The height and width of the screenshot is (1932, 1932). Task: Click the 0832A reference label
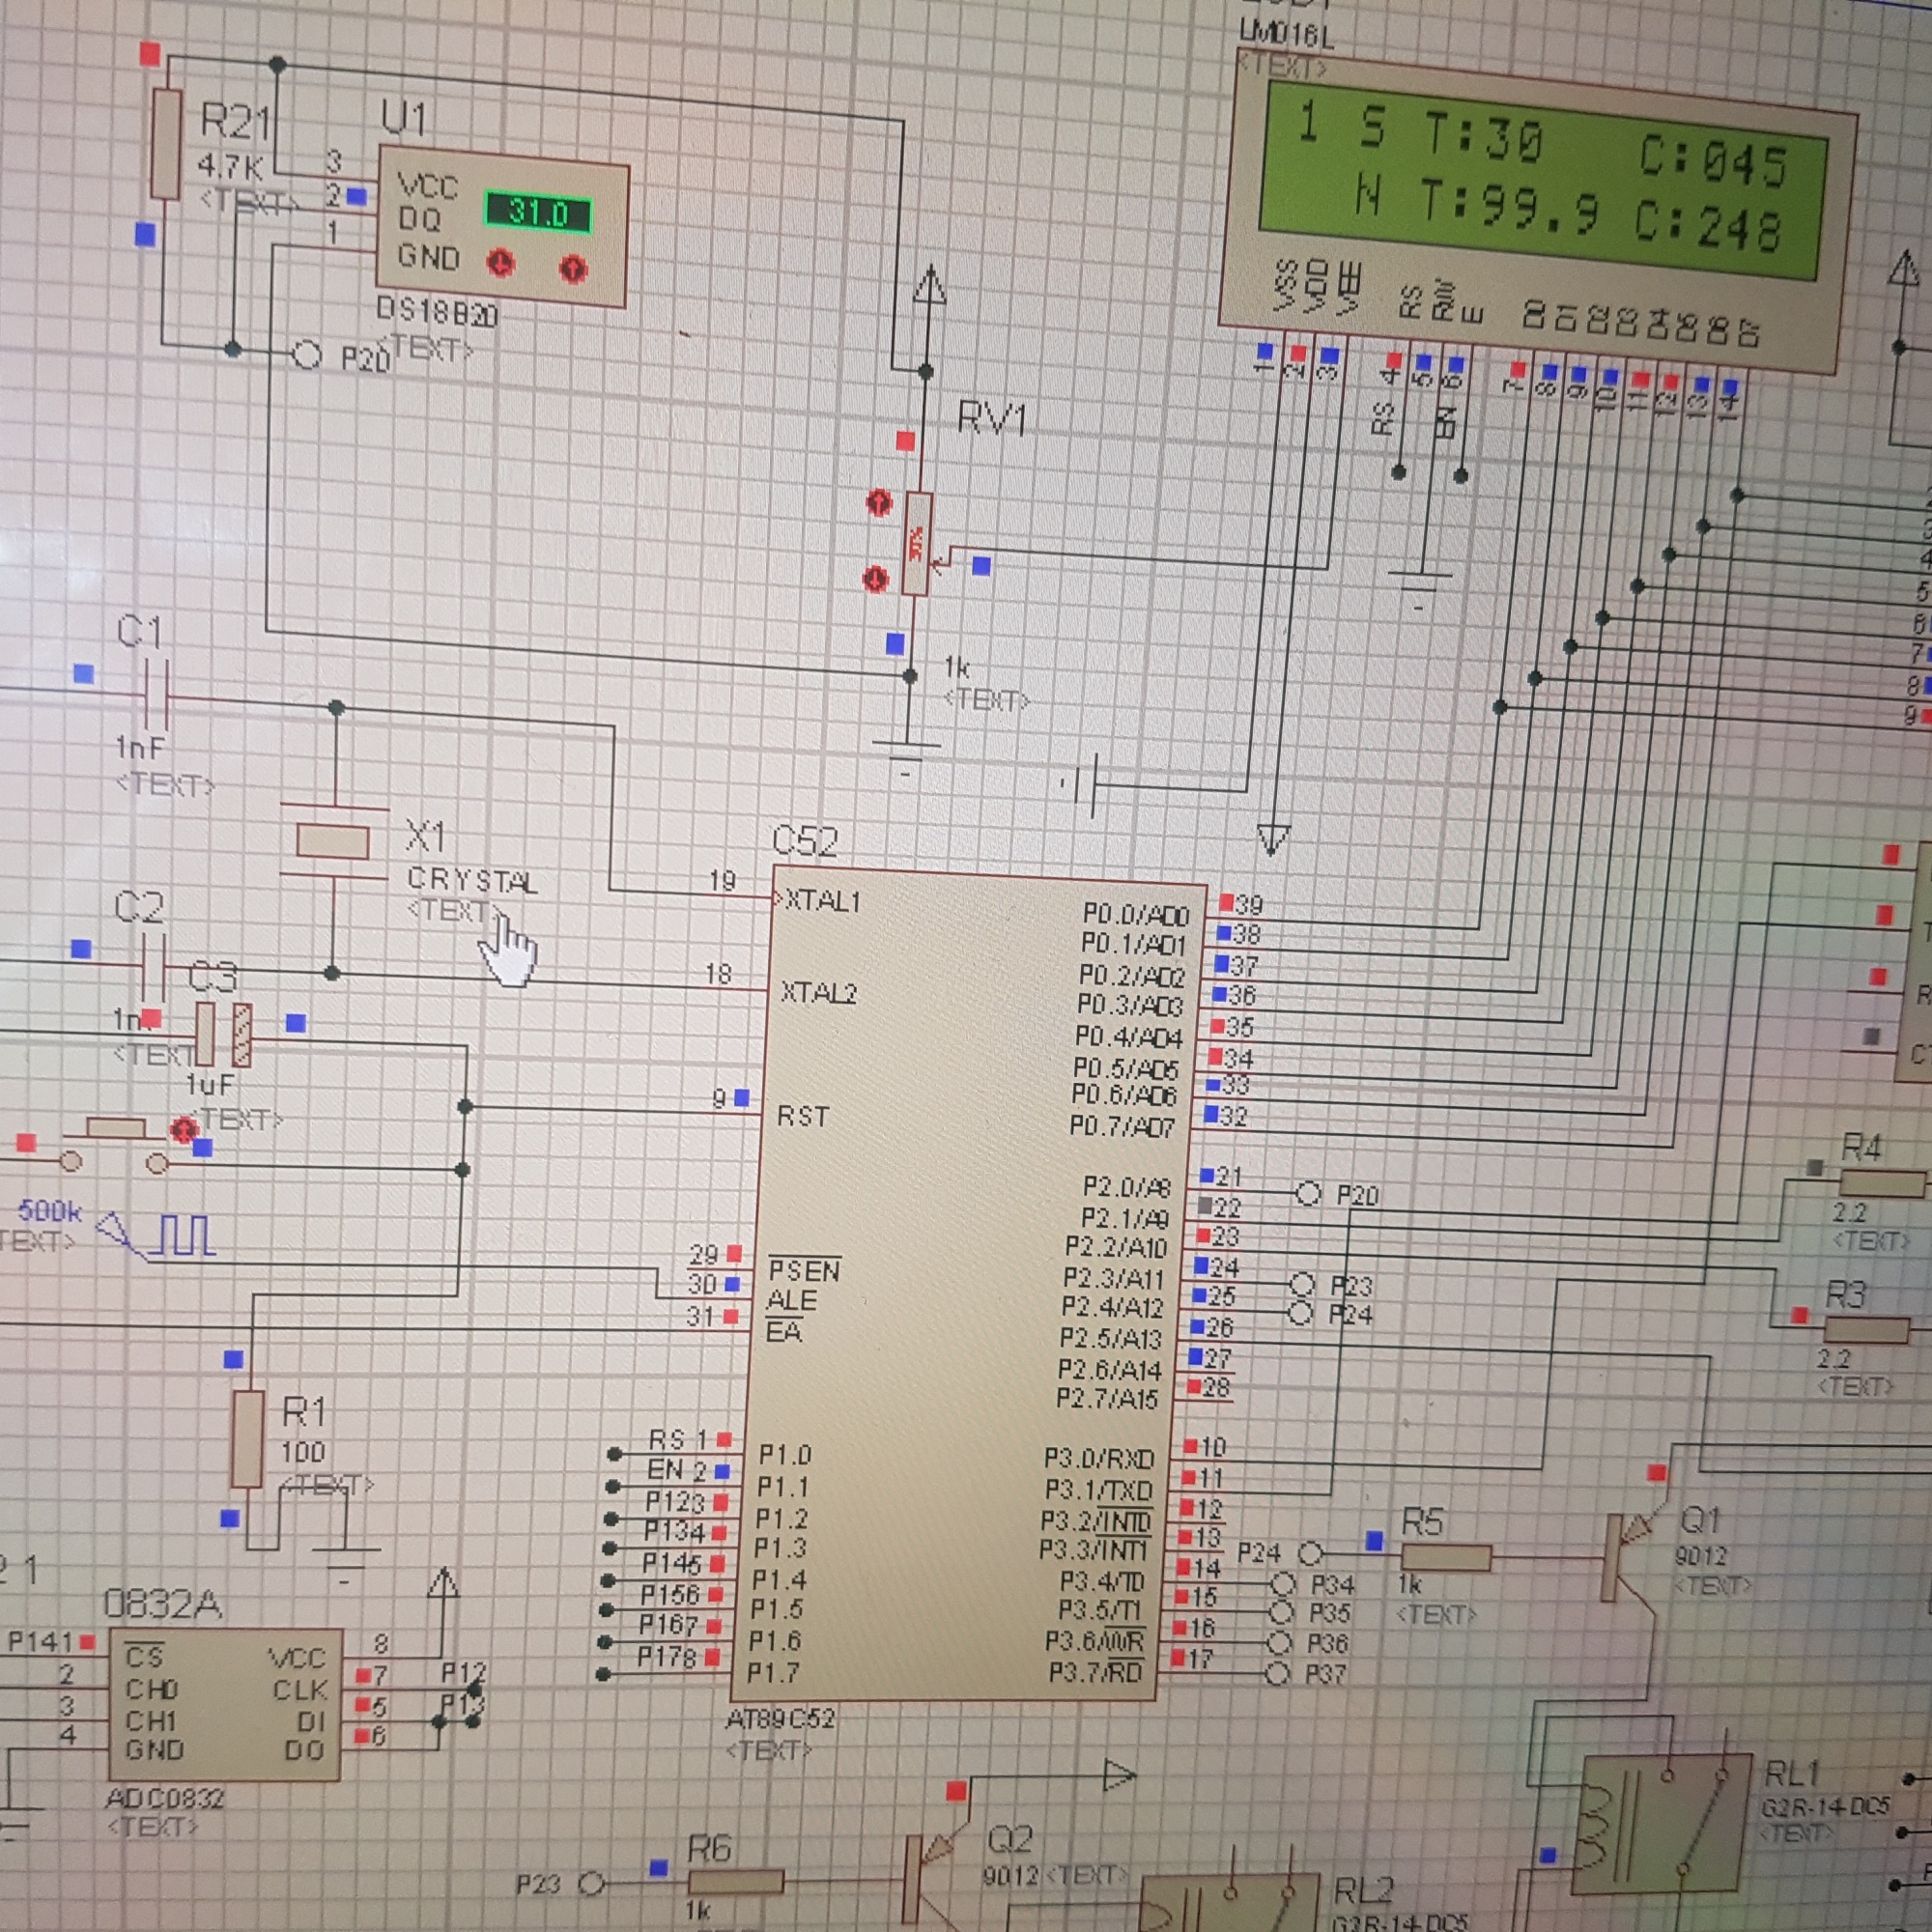[162, 1604]
